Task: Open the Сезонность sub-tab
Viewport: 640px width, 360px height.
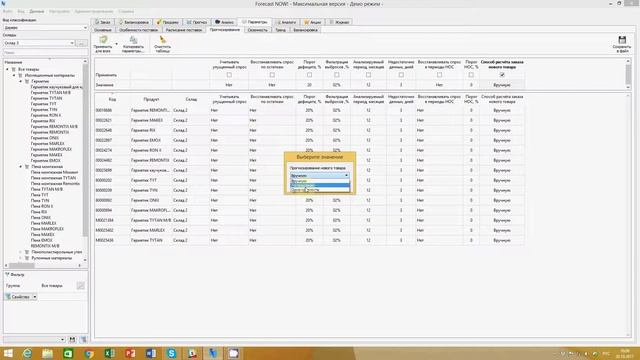Action: (258, 30)
